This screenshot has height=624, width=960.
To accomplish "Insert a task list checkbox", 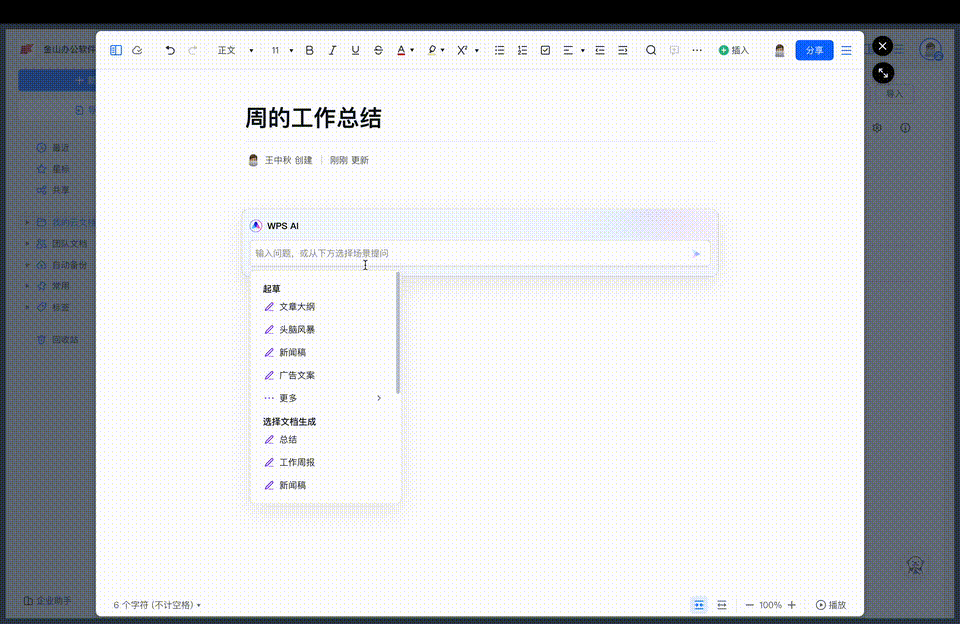I will tap(545, 49).
